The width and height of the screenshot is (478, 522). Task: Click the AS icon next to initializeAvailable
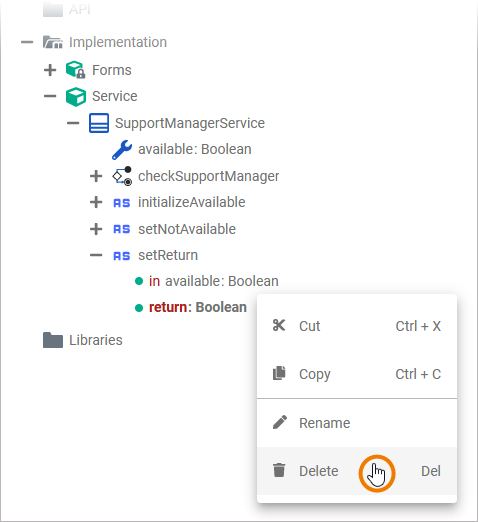(x=122, y=203)
